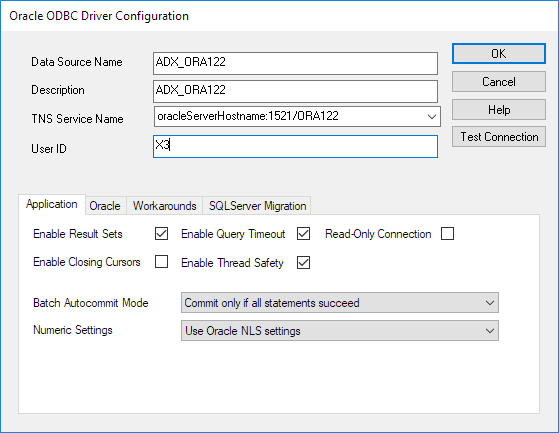Switch to the Workarounds tab
Viewport: 559px width, 433px height.
(164, 206)
